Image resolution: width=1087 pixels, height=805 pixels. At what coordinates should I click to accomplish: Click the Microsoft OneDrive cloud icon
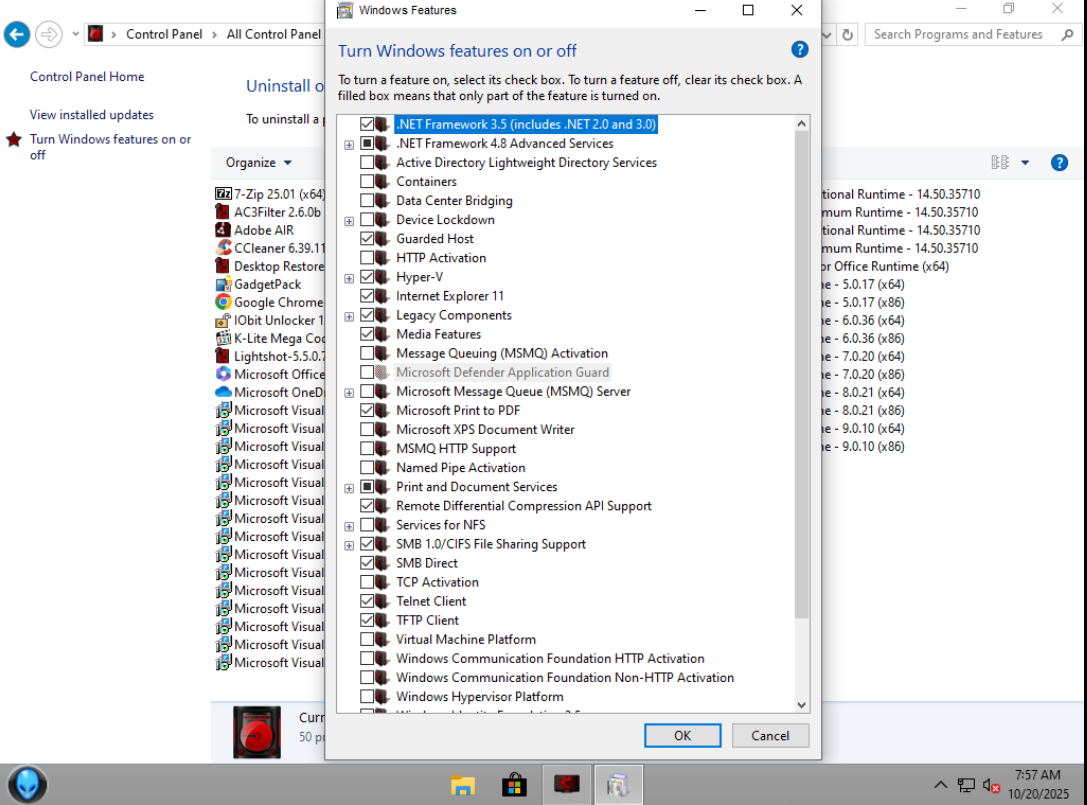[223, 392]
